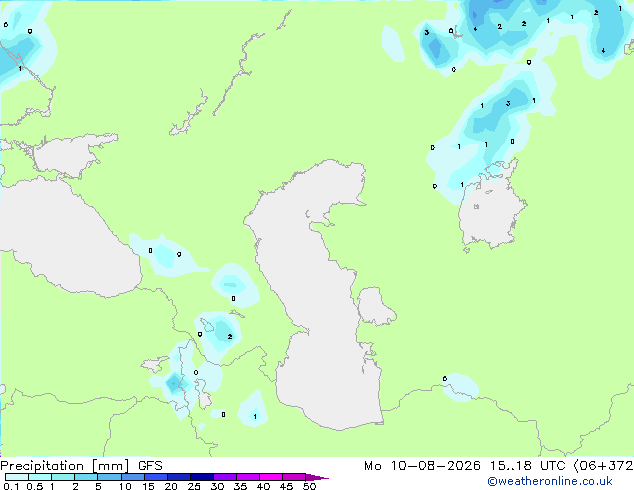Select the 35–40 mm violet legend swatch

pos(247,477)
